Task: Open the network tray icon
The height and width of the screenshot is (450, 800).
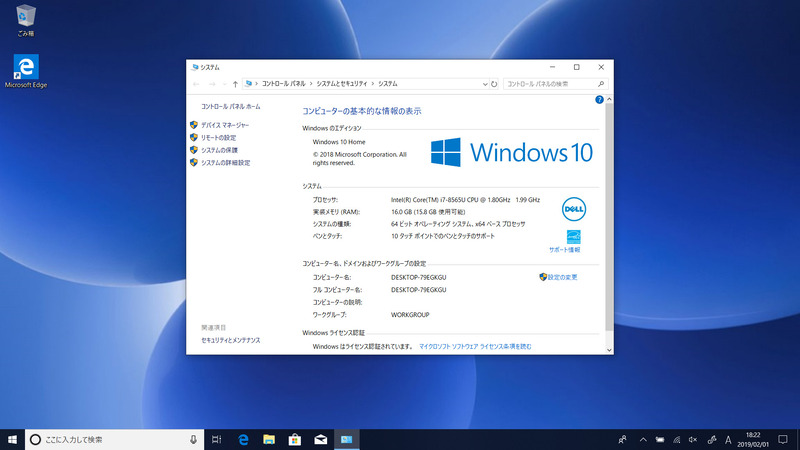Action: click(x=677, y=439)
